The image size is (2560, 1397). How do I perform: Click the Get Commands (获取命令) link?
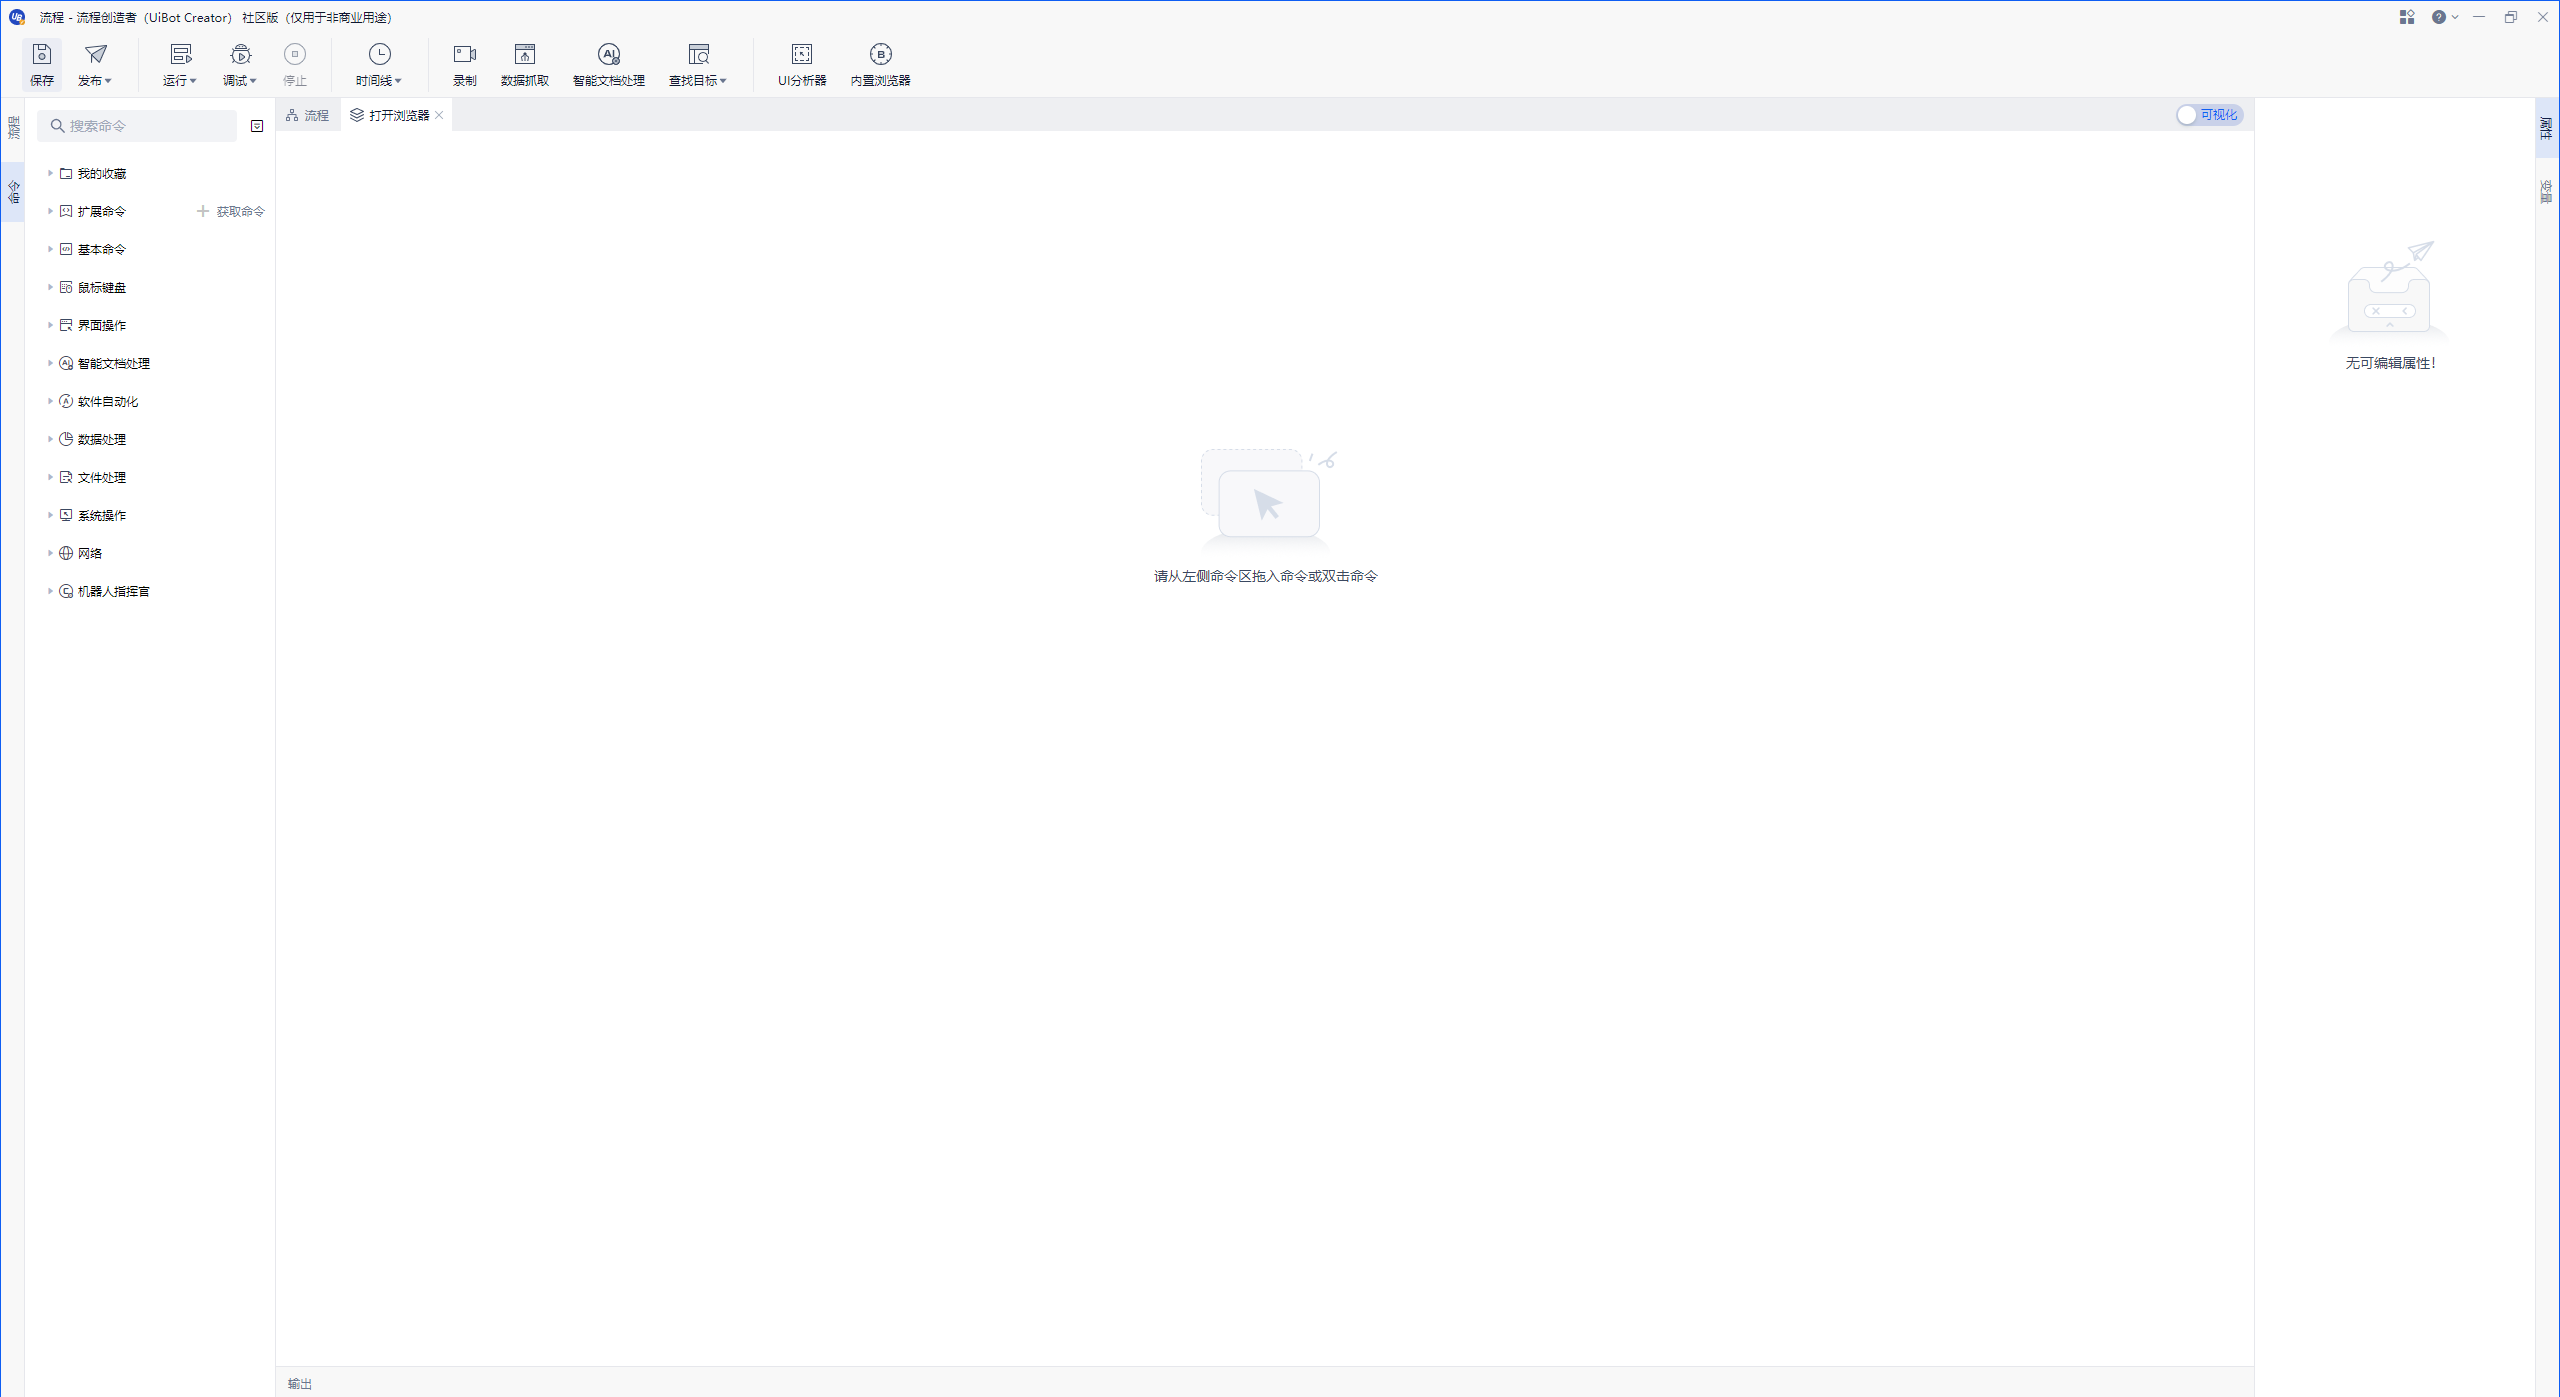[x=231, y=212]
